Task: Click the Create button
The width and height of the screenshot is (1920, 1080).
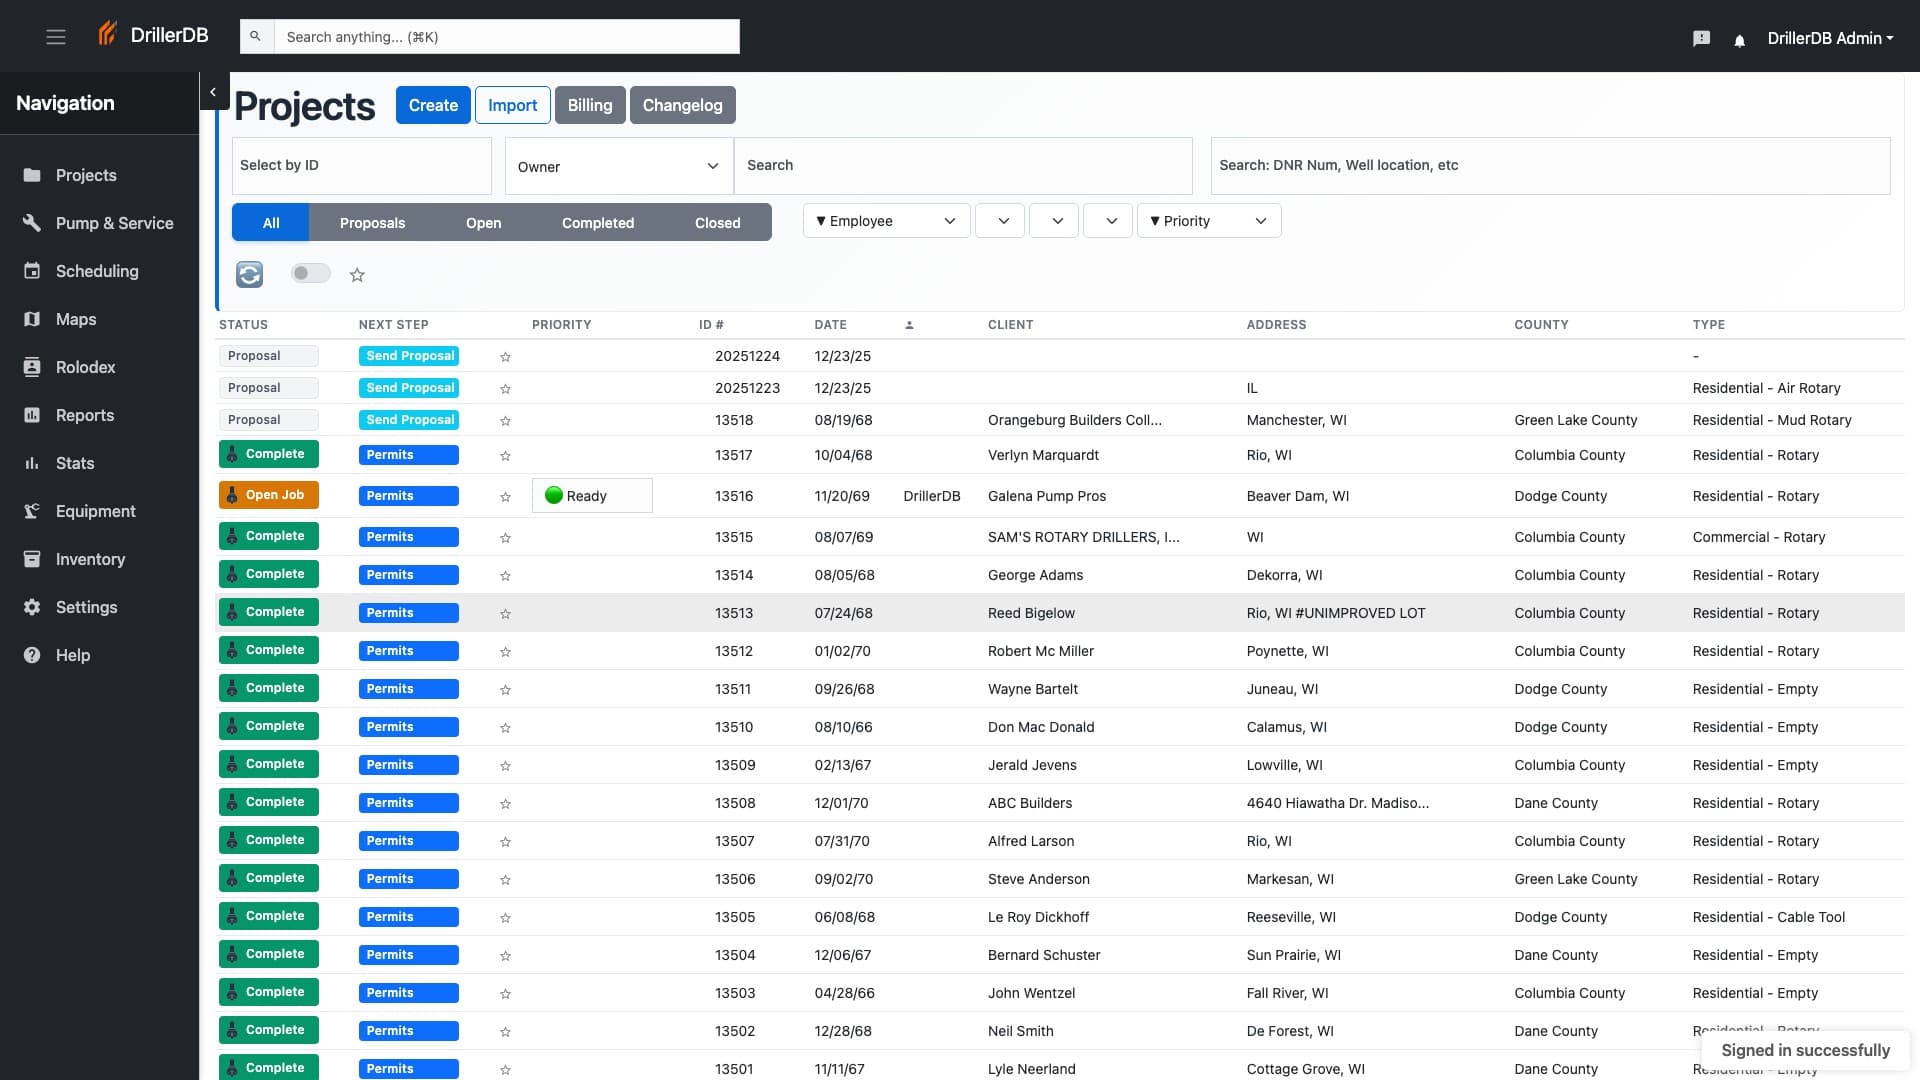Action: pos(433,104)
